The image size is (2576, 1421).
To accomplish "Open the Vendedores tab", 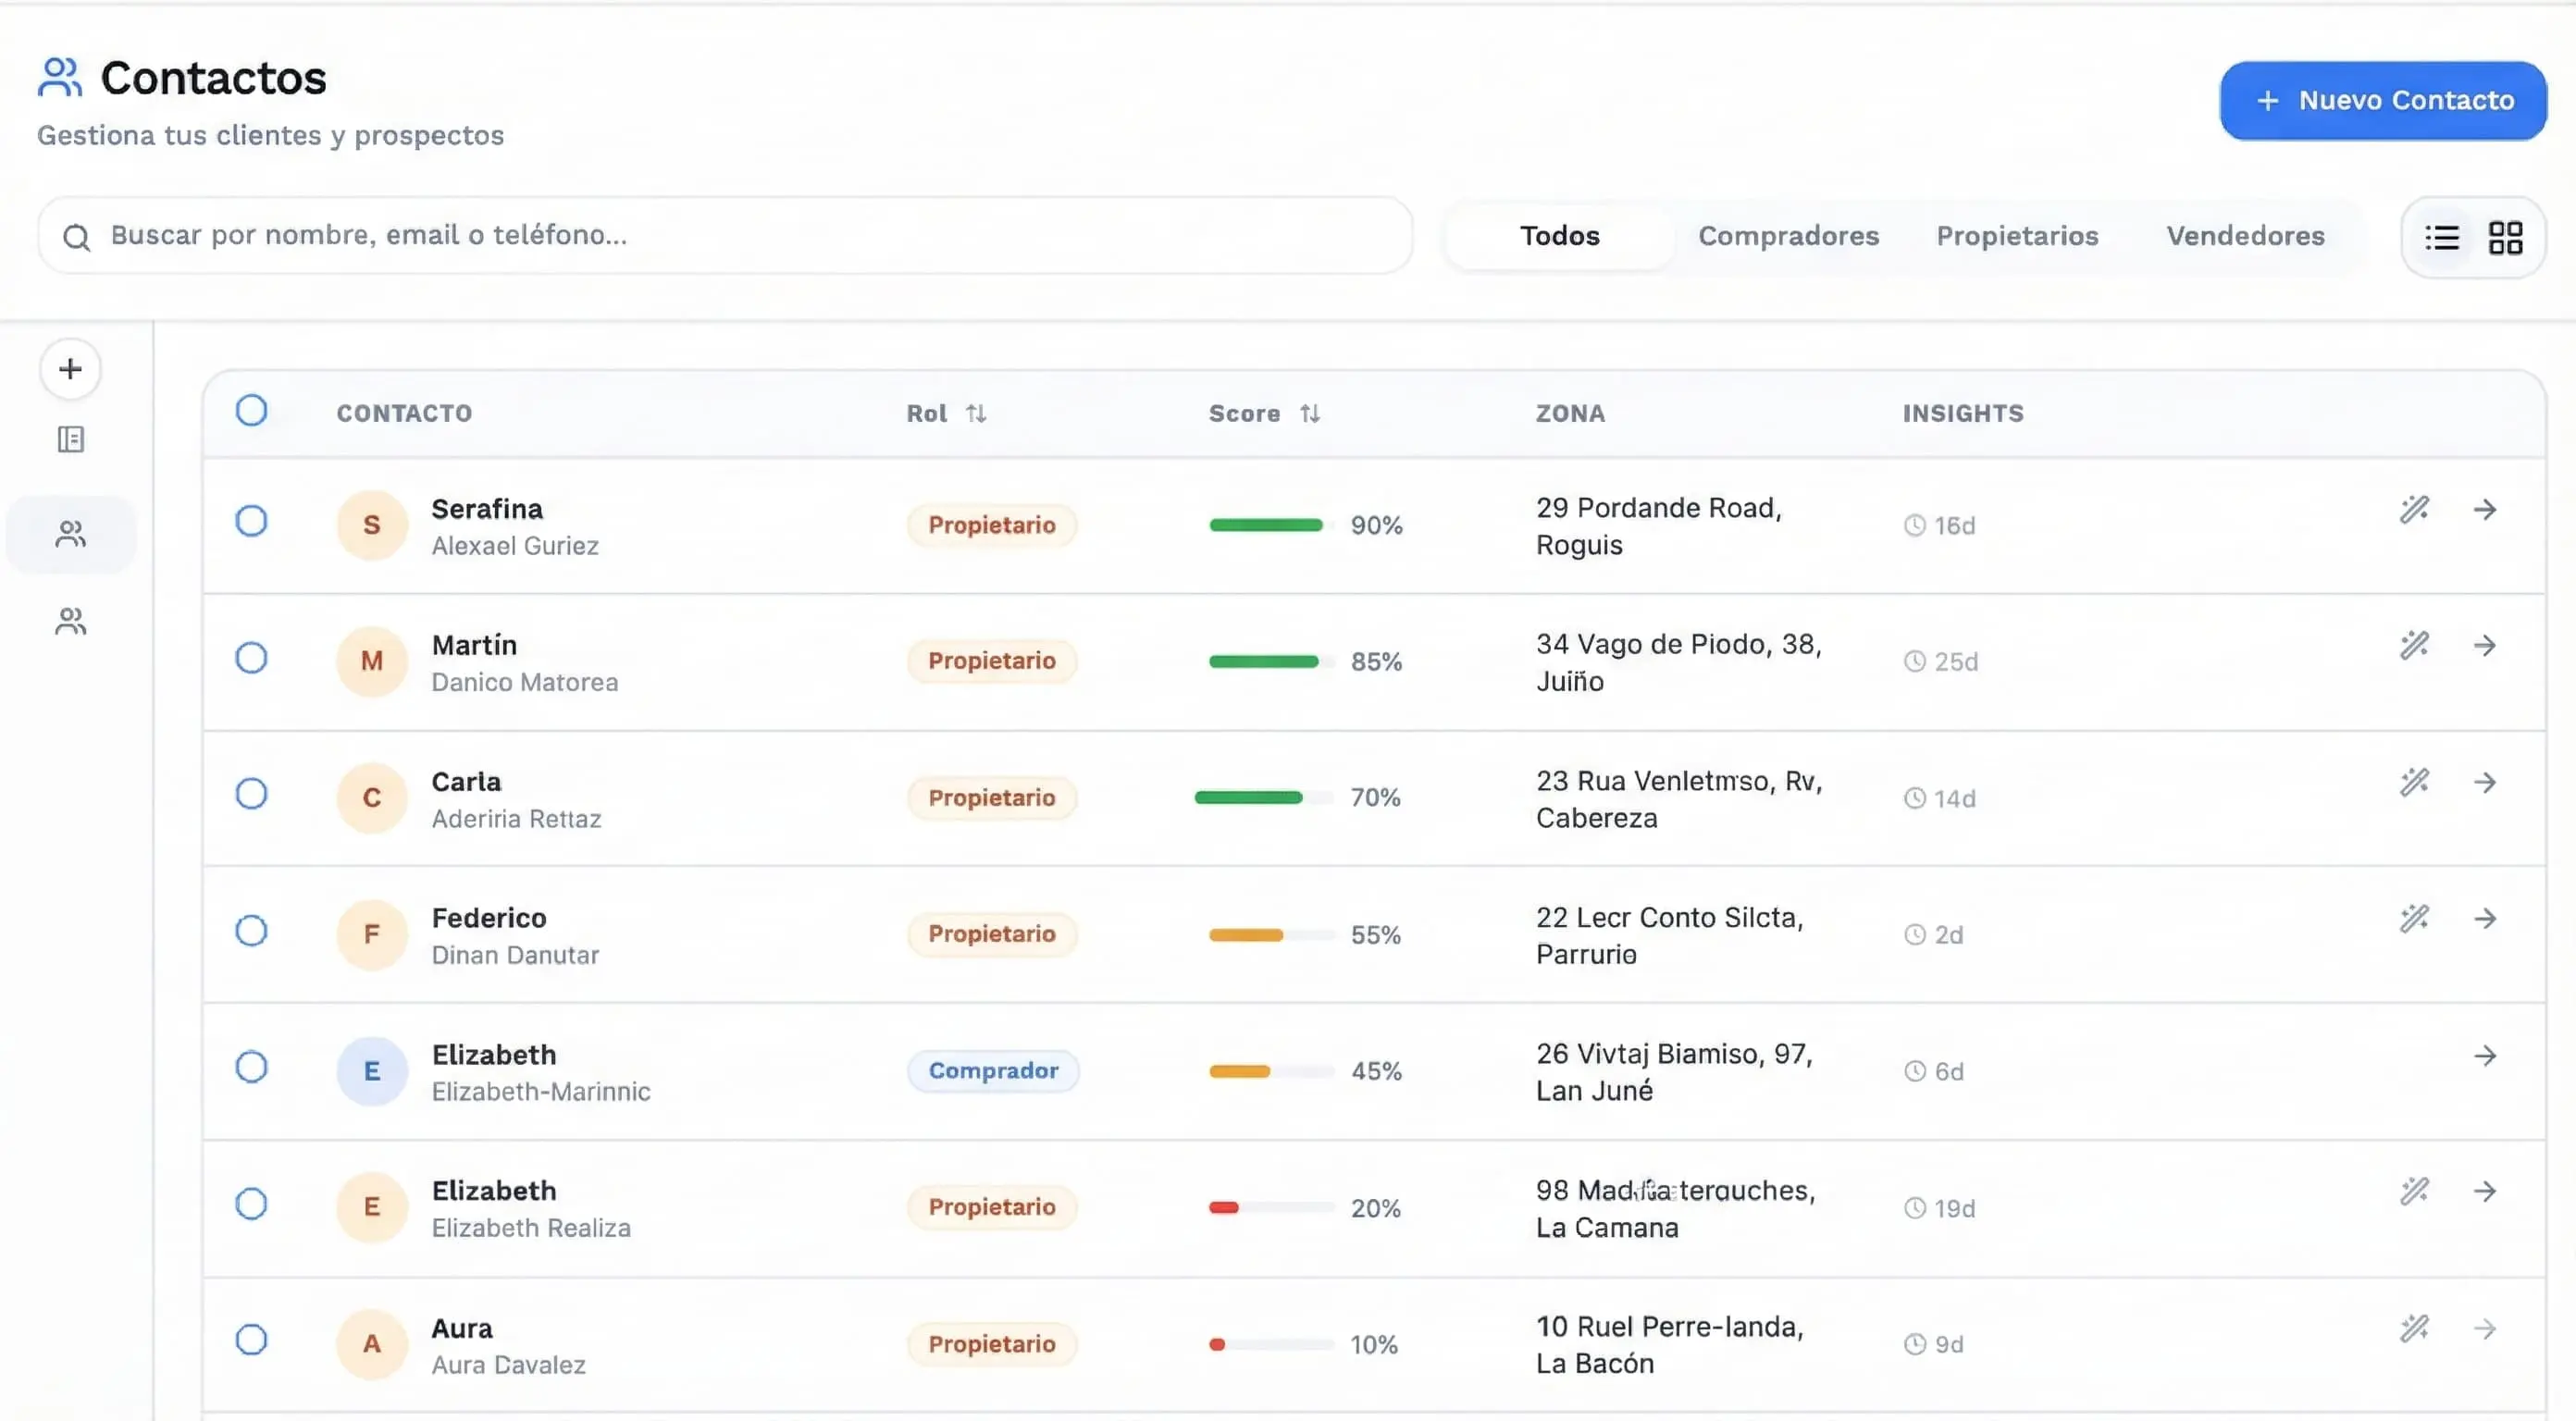I will (2245, 236).
